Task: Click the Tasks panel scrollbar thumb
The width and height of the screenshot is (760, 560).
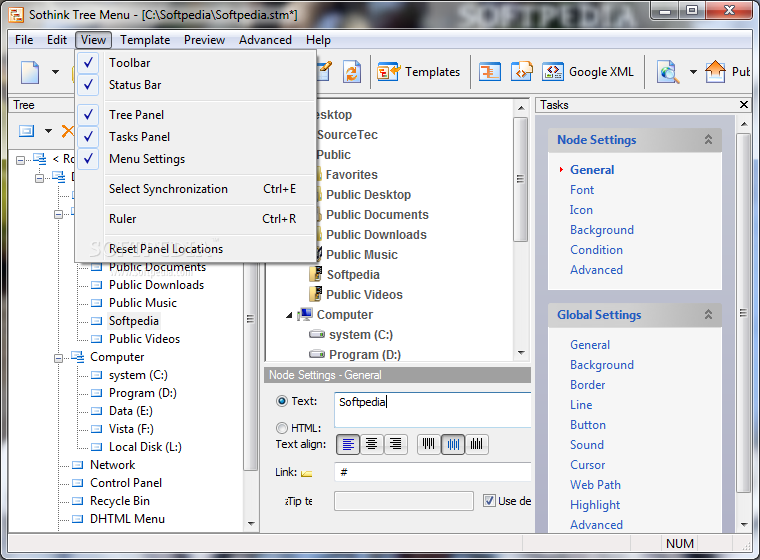Action: pos(743,313)
